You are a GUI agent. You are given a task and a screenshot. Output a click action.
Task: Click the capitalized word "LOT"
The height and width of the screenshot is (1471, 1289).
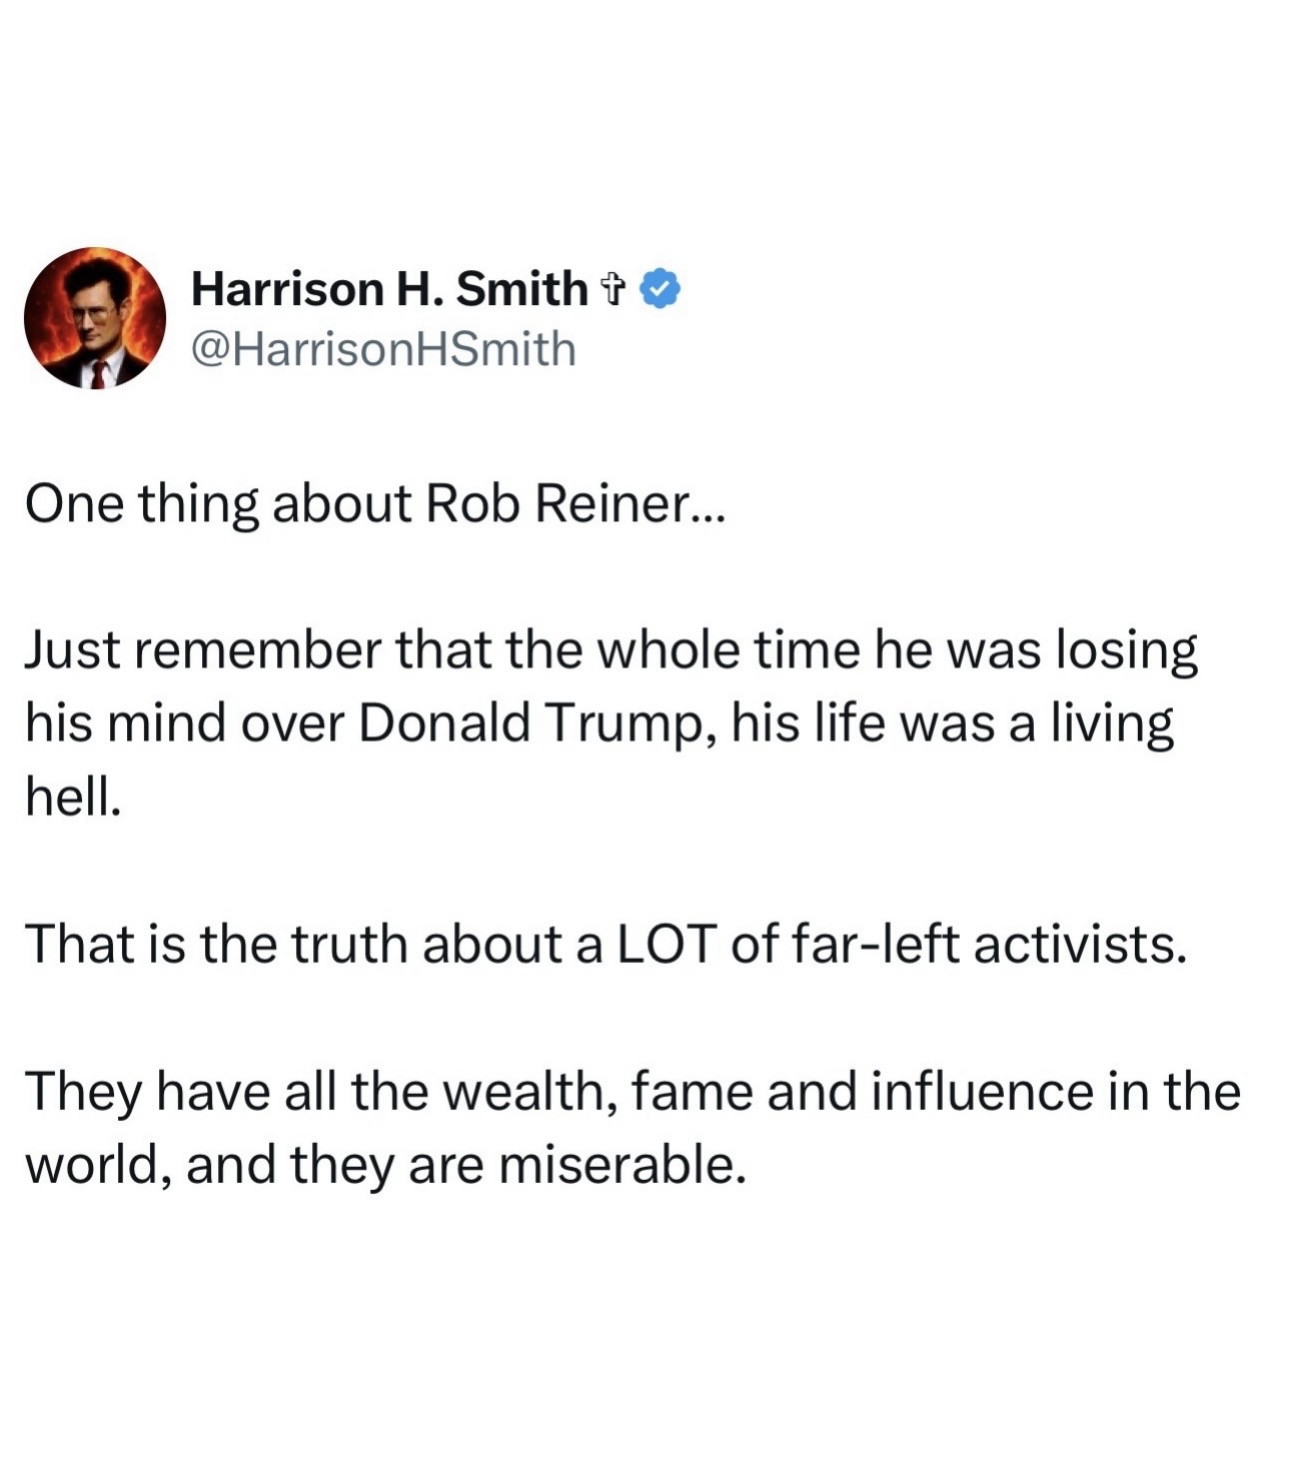tap(665, 944)
